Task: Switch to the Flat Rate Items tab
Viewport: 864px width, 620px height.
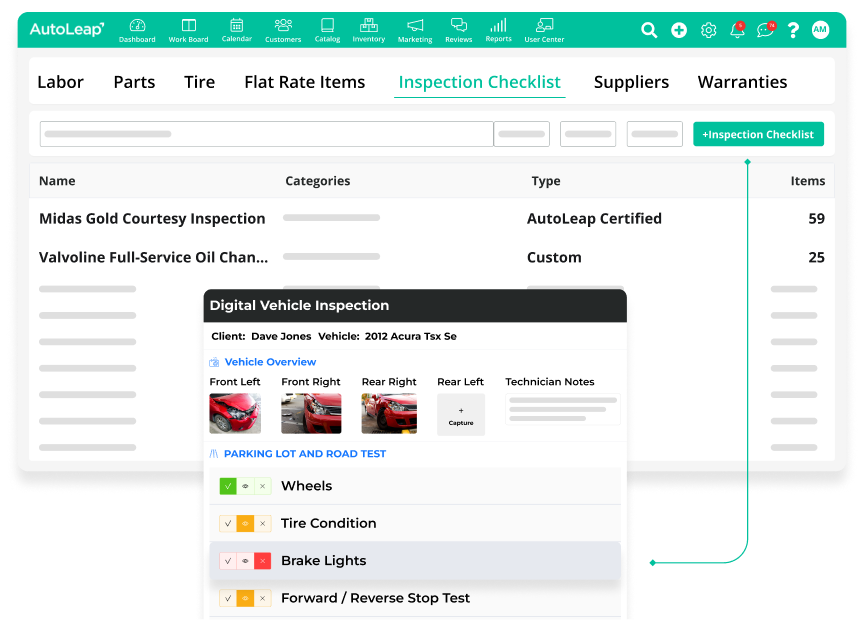Action: point(305,82)
